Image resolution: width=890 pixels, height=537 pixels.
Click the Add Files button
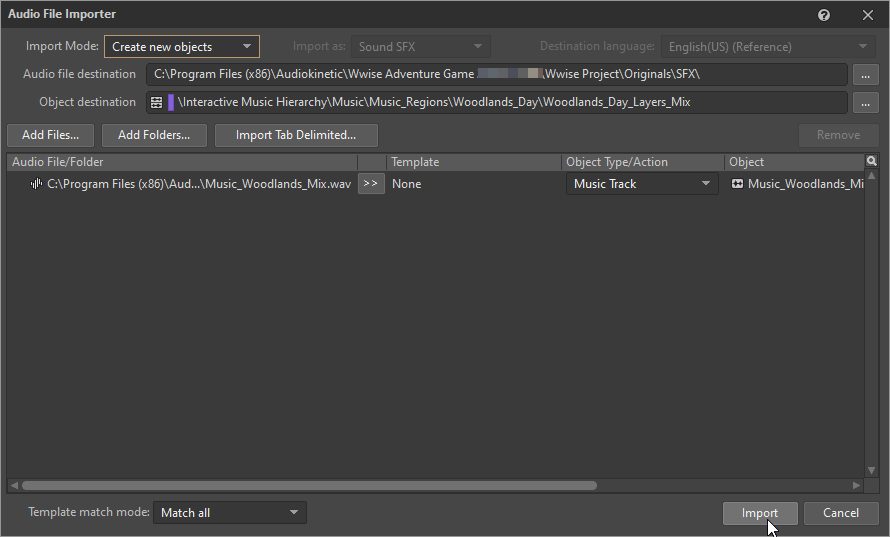pyautogui.click(x=50, y=135)
